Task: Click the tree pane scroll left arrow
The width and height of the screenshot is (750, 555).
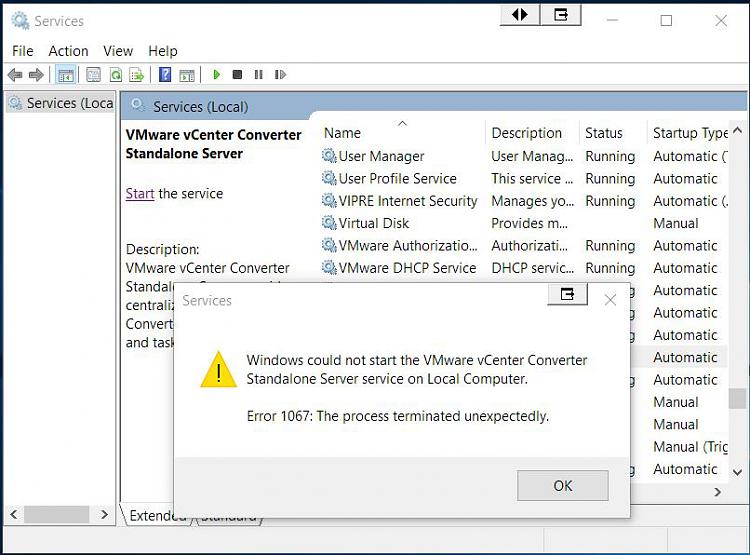Action: tap(14, 515)
